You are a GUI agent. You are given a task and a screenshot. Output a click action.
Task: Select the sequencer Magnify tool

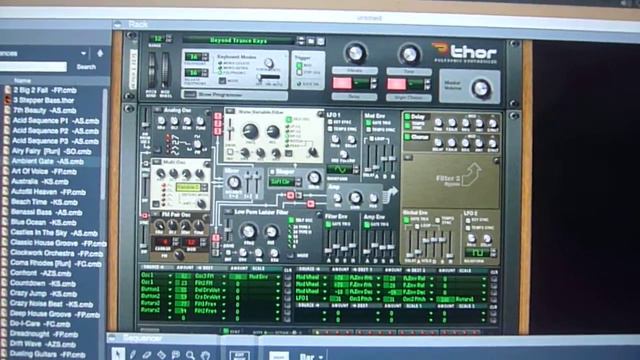point(190,355)
